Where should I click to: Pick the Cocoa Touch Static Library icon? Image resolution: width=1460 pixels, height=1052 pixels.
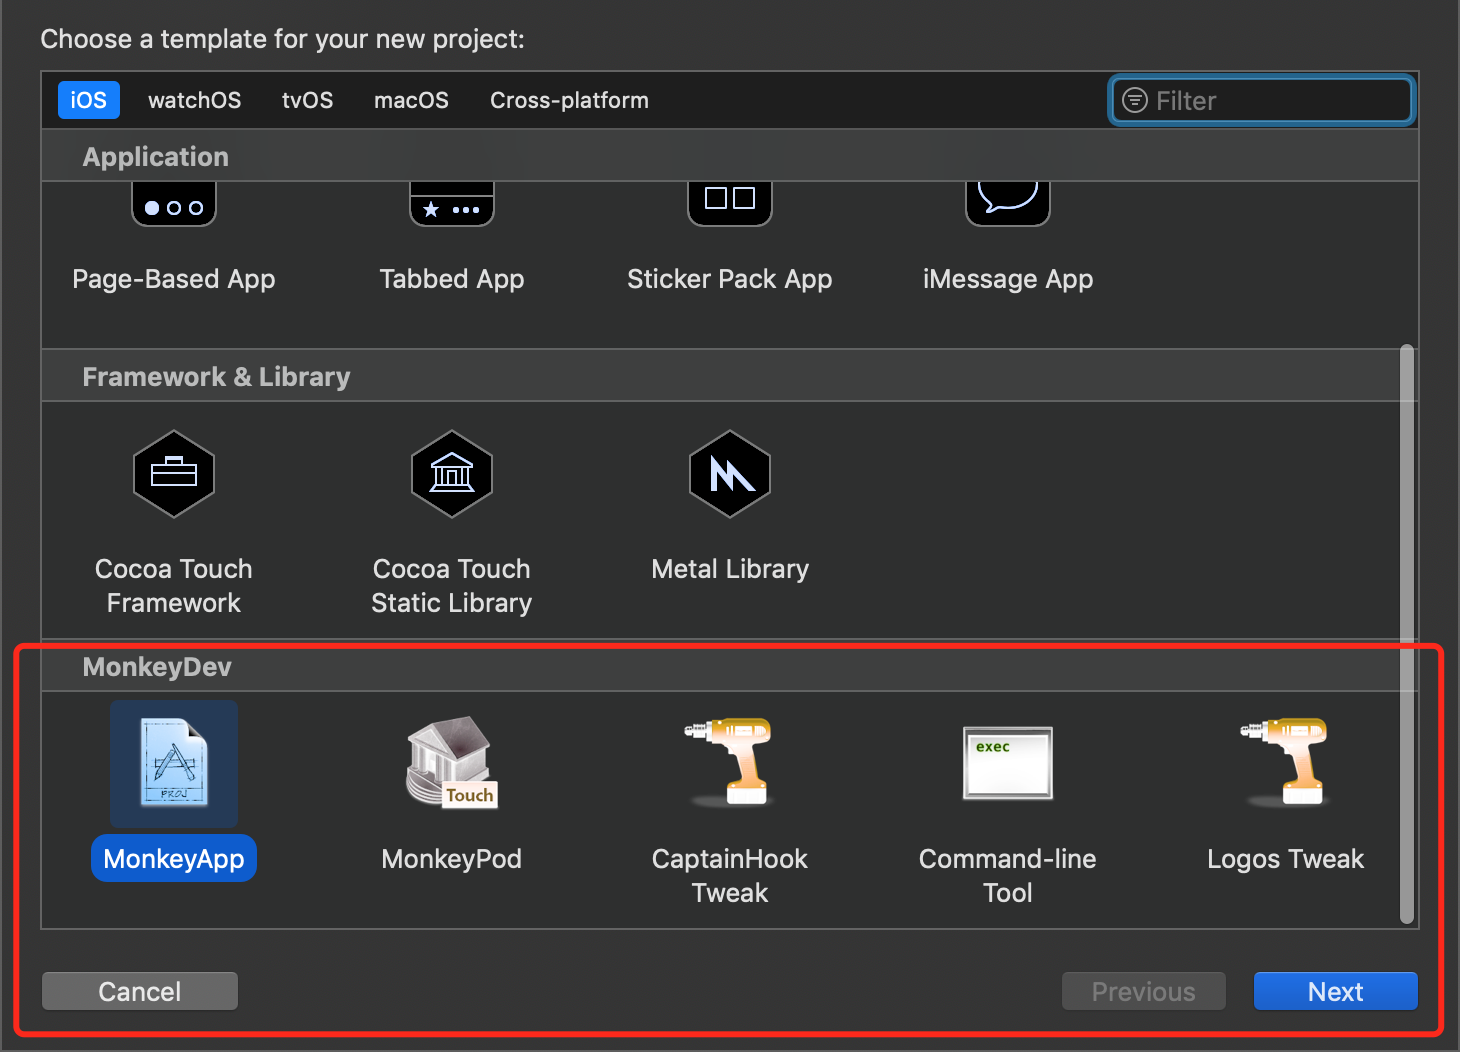coord(452,474)
